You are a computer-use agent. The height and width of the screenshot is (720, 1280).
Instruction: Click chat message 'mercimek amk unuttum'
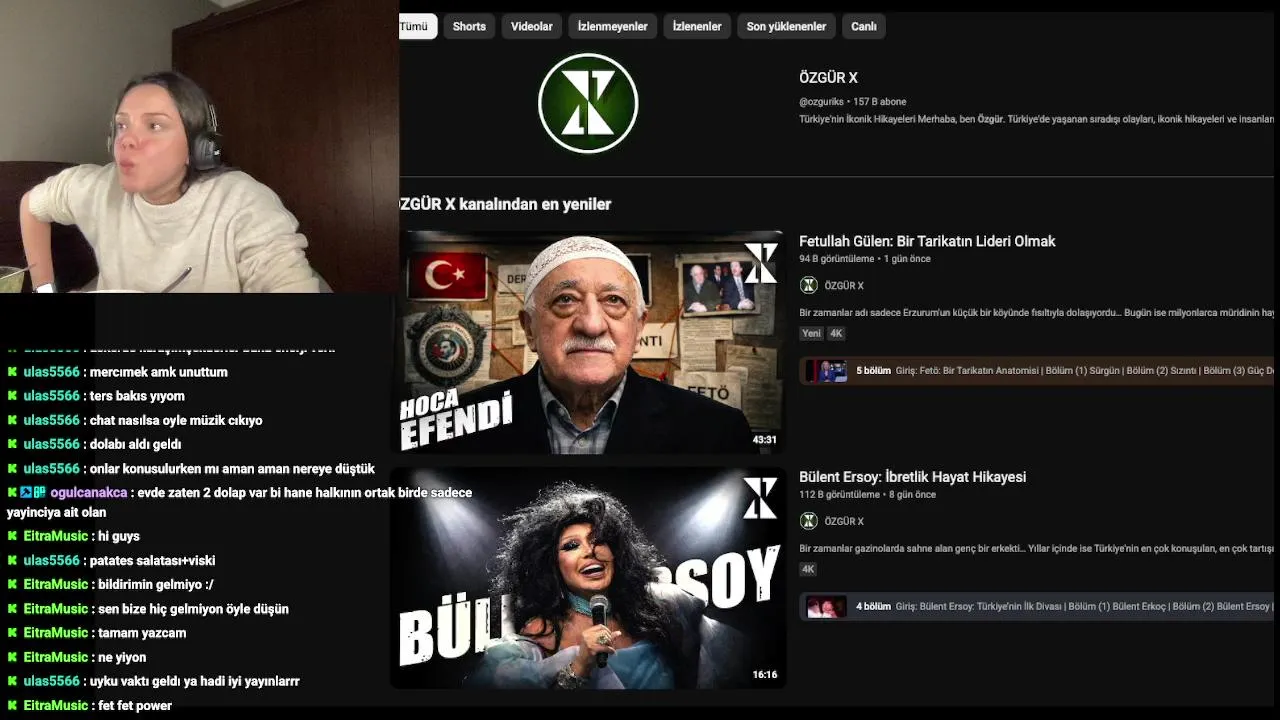click(159, 372)
